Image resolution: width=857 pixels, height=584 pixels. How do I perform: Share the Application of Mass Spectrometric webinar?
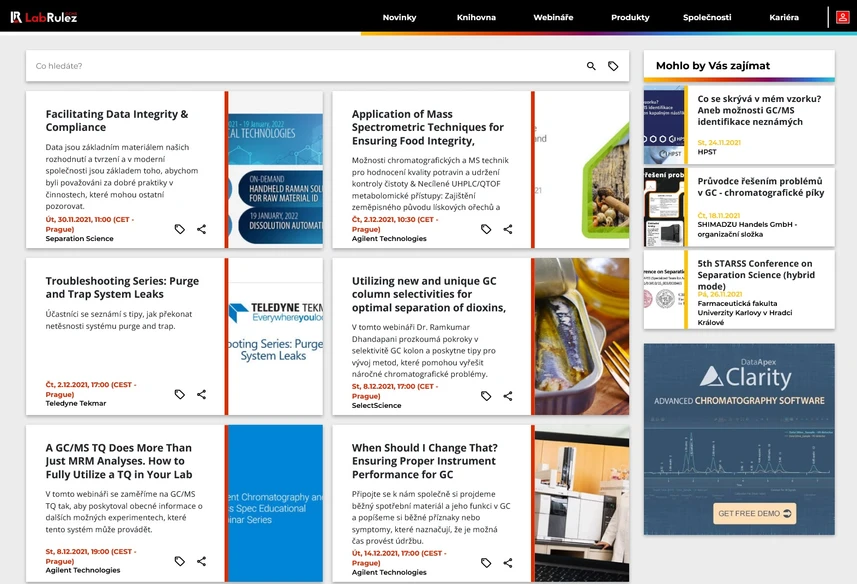pyautogui.click(x=508, y=229)
